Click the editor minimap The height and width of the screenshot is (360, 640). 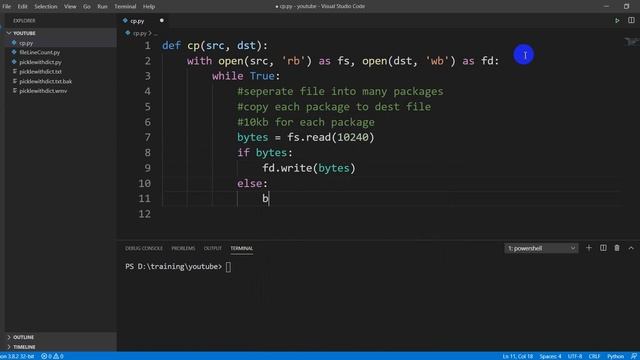631,42
